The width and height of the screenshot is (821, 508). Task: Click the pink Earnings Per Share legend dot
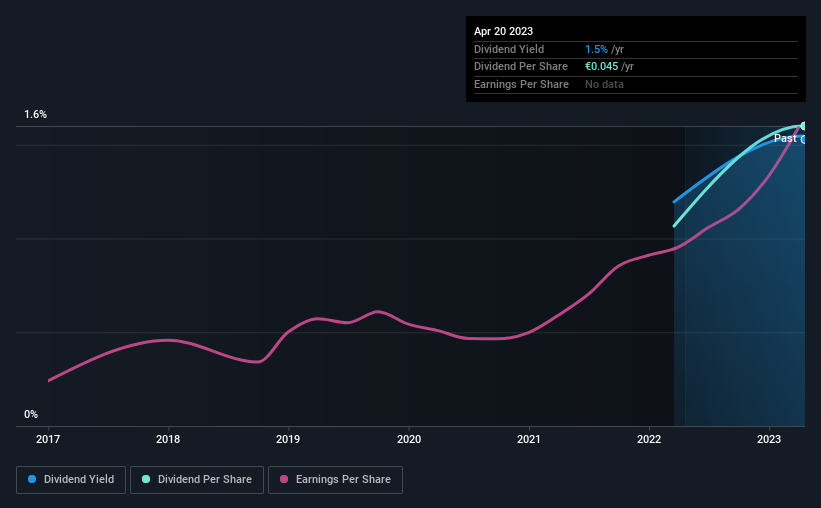284,479
